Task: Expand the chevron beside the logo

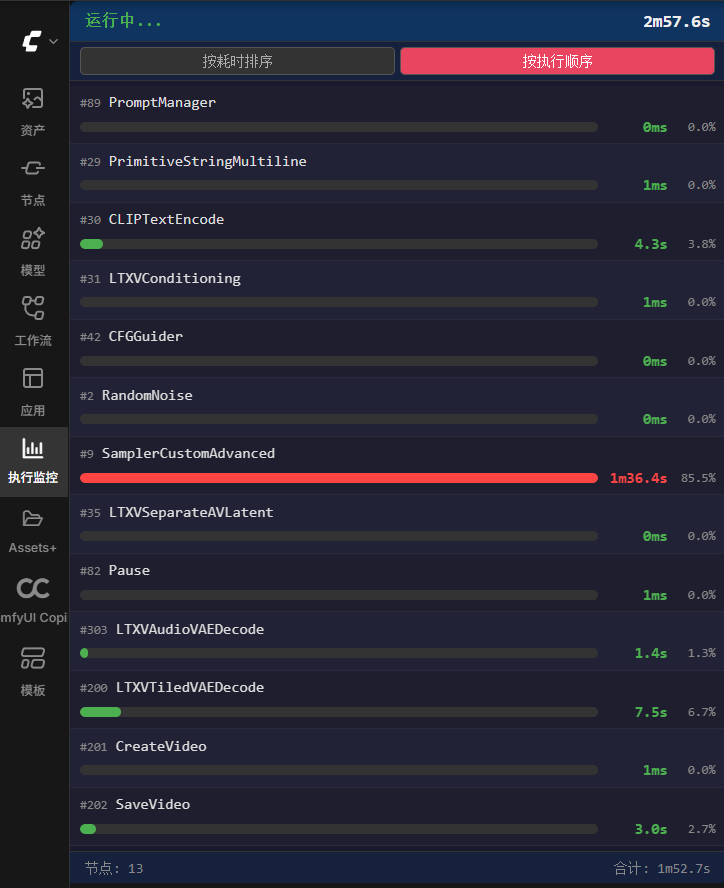Action: (54, 41)
